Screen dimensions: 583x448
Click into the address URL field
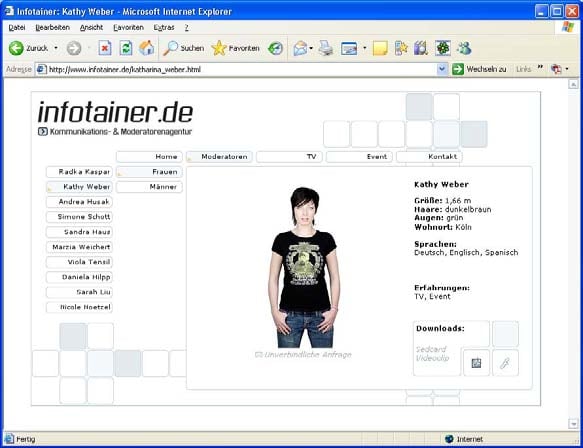(242, 69)
